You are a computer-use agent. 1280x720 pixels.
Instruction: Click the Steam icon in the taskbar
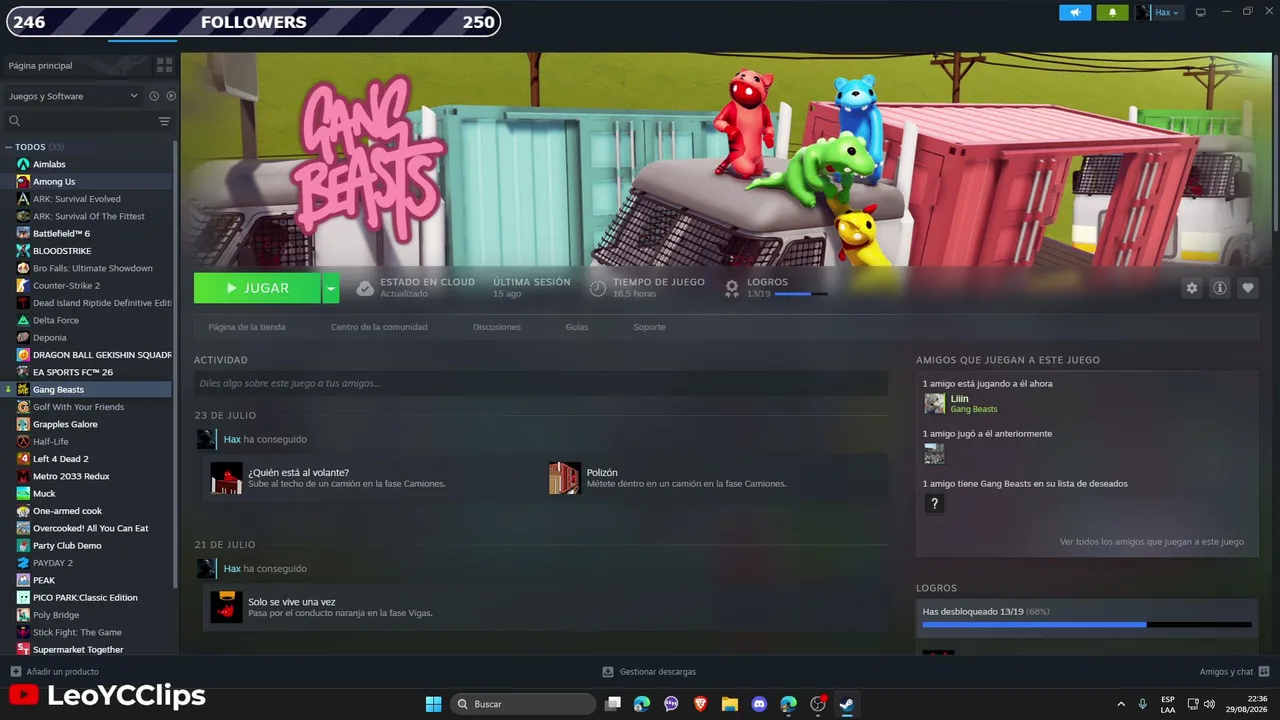pos(847,704)
